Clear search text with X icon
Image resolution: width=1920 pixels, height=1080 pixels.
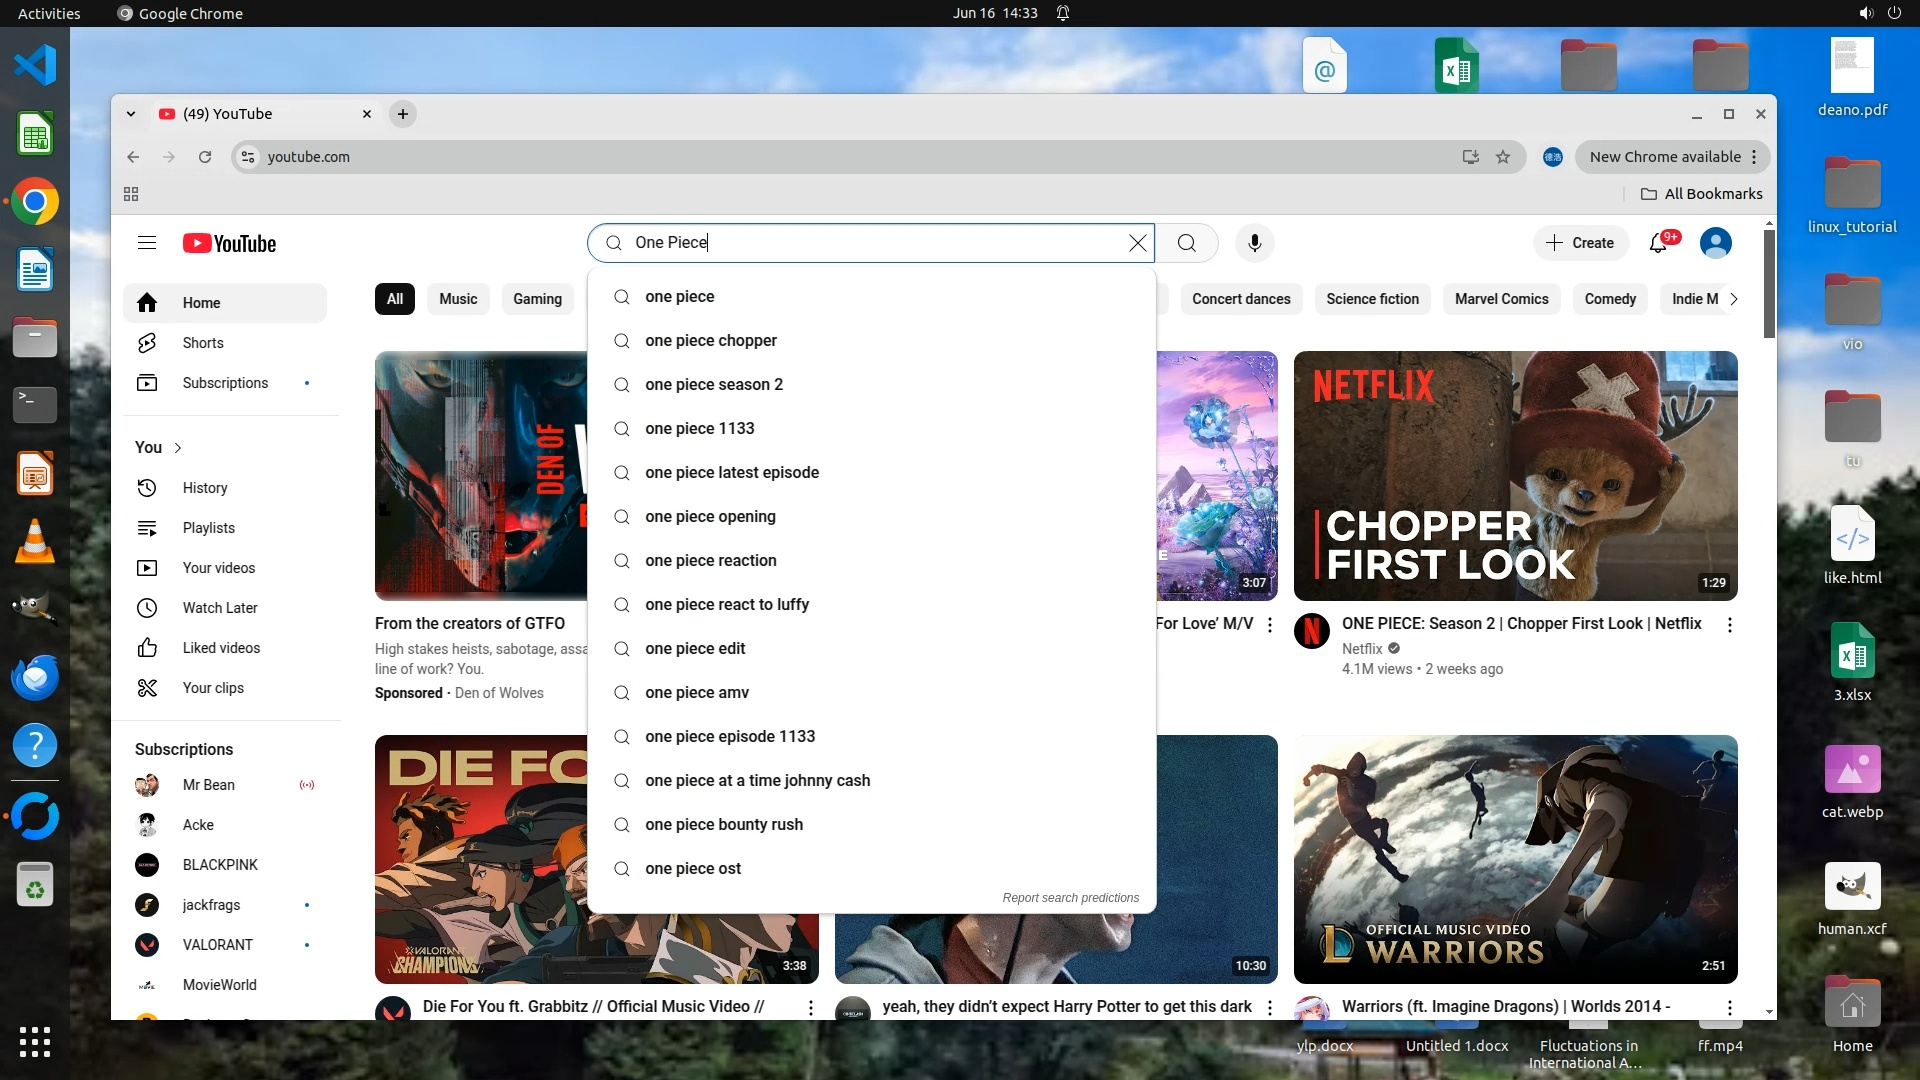[1137, 243]
